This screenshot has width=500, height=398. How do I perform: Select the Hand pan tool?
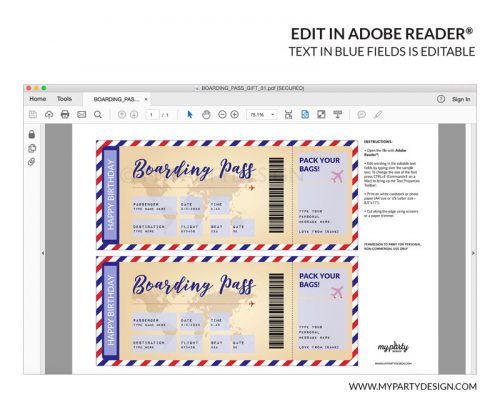click(206, 115)
